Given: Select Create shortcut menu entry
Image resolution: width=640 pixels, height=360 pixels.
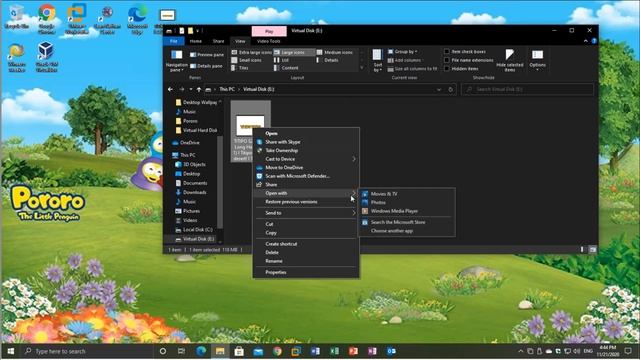Looking at the screenshot, I should (x=306, y=244).
